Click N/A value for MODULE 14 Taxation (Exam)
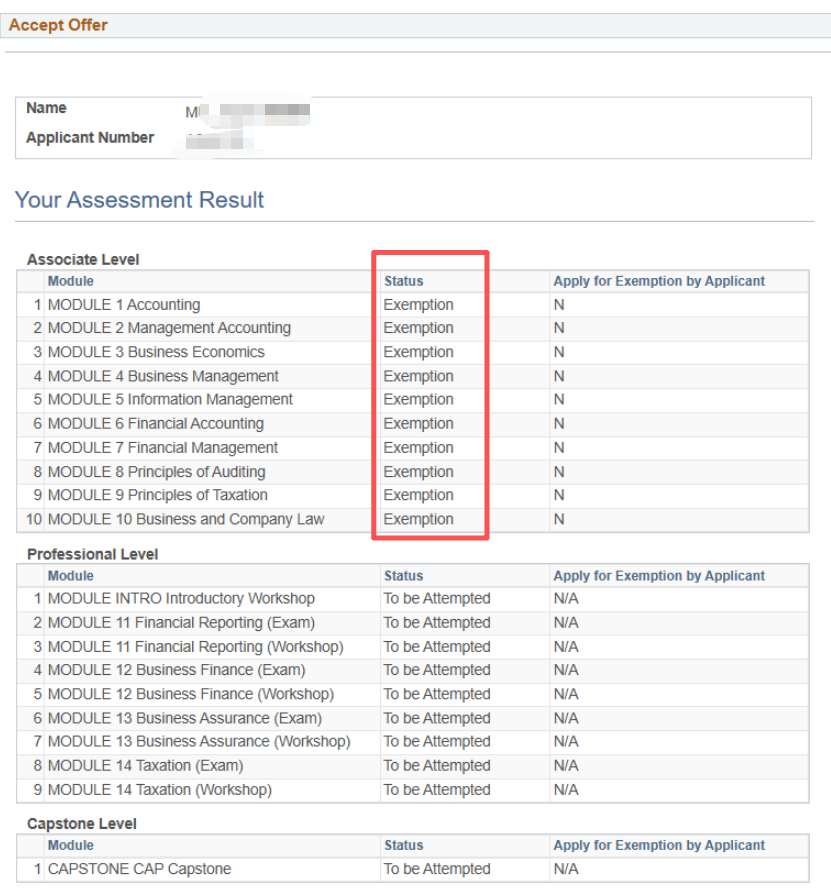 [x=566, y=765]
